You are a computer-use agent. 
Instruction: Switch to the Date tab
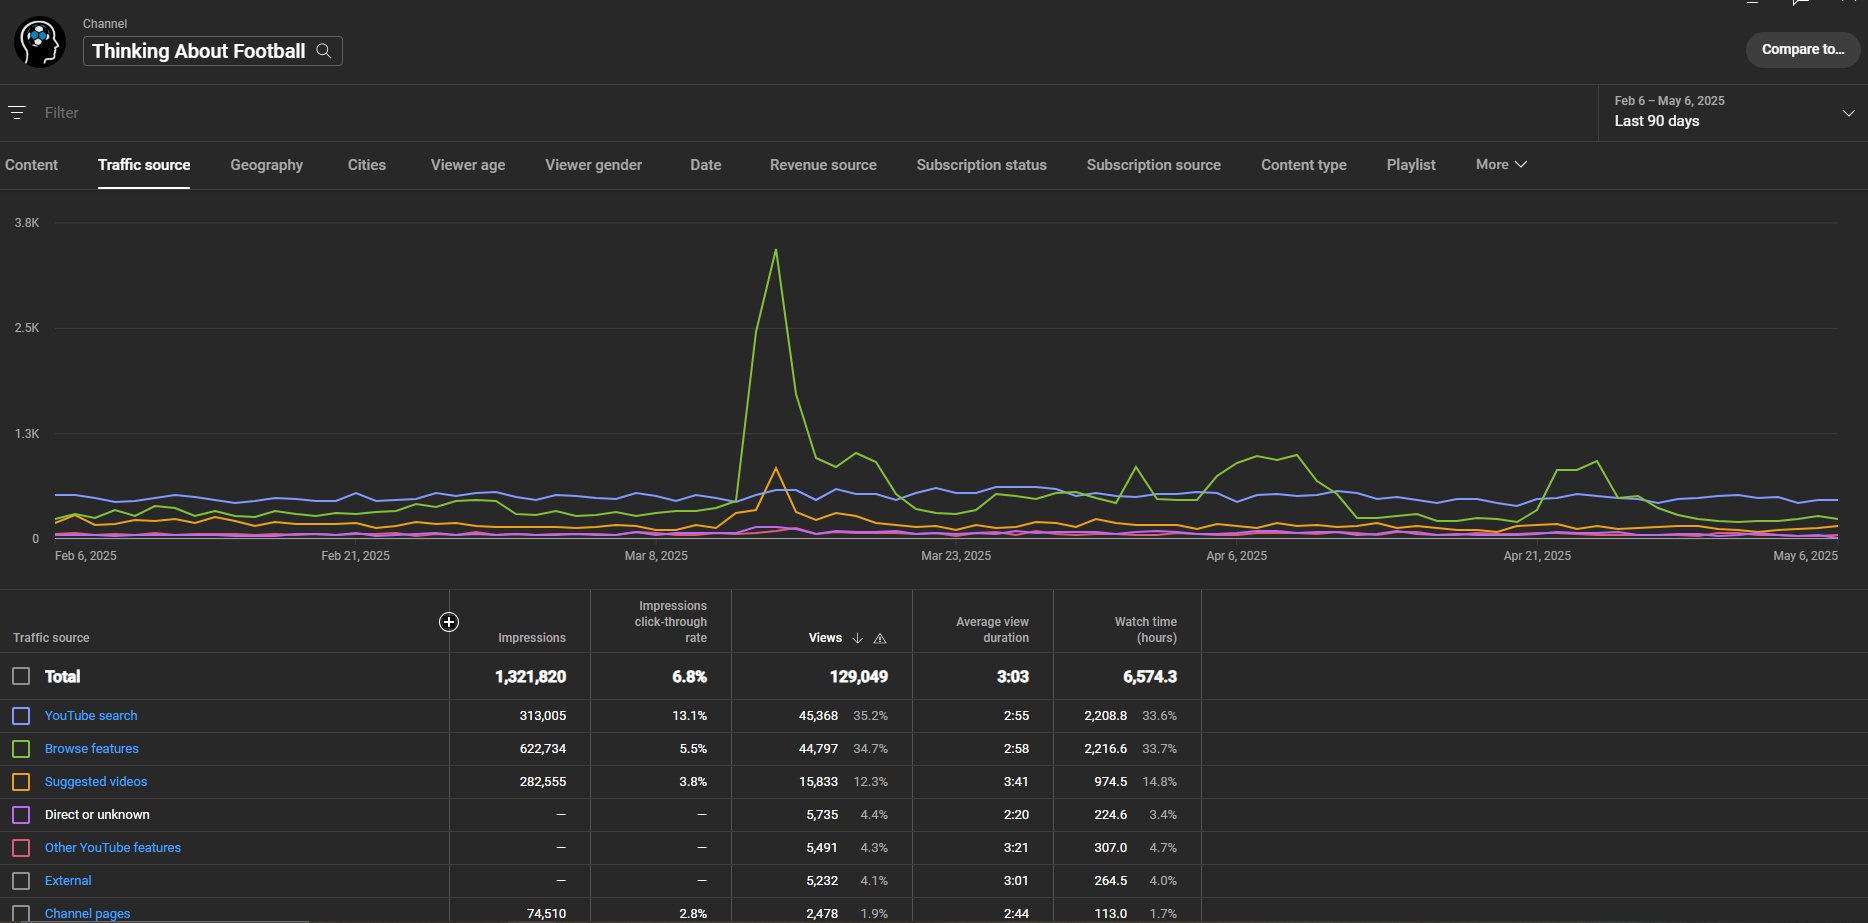point(706,165)
